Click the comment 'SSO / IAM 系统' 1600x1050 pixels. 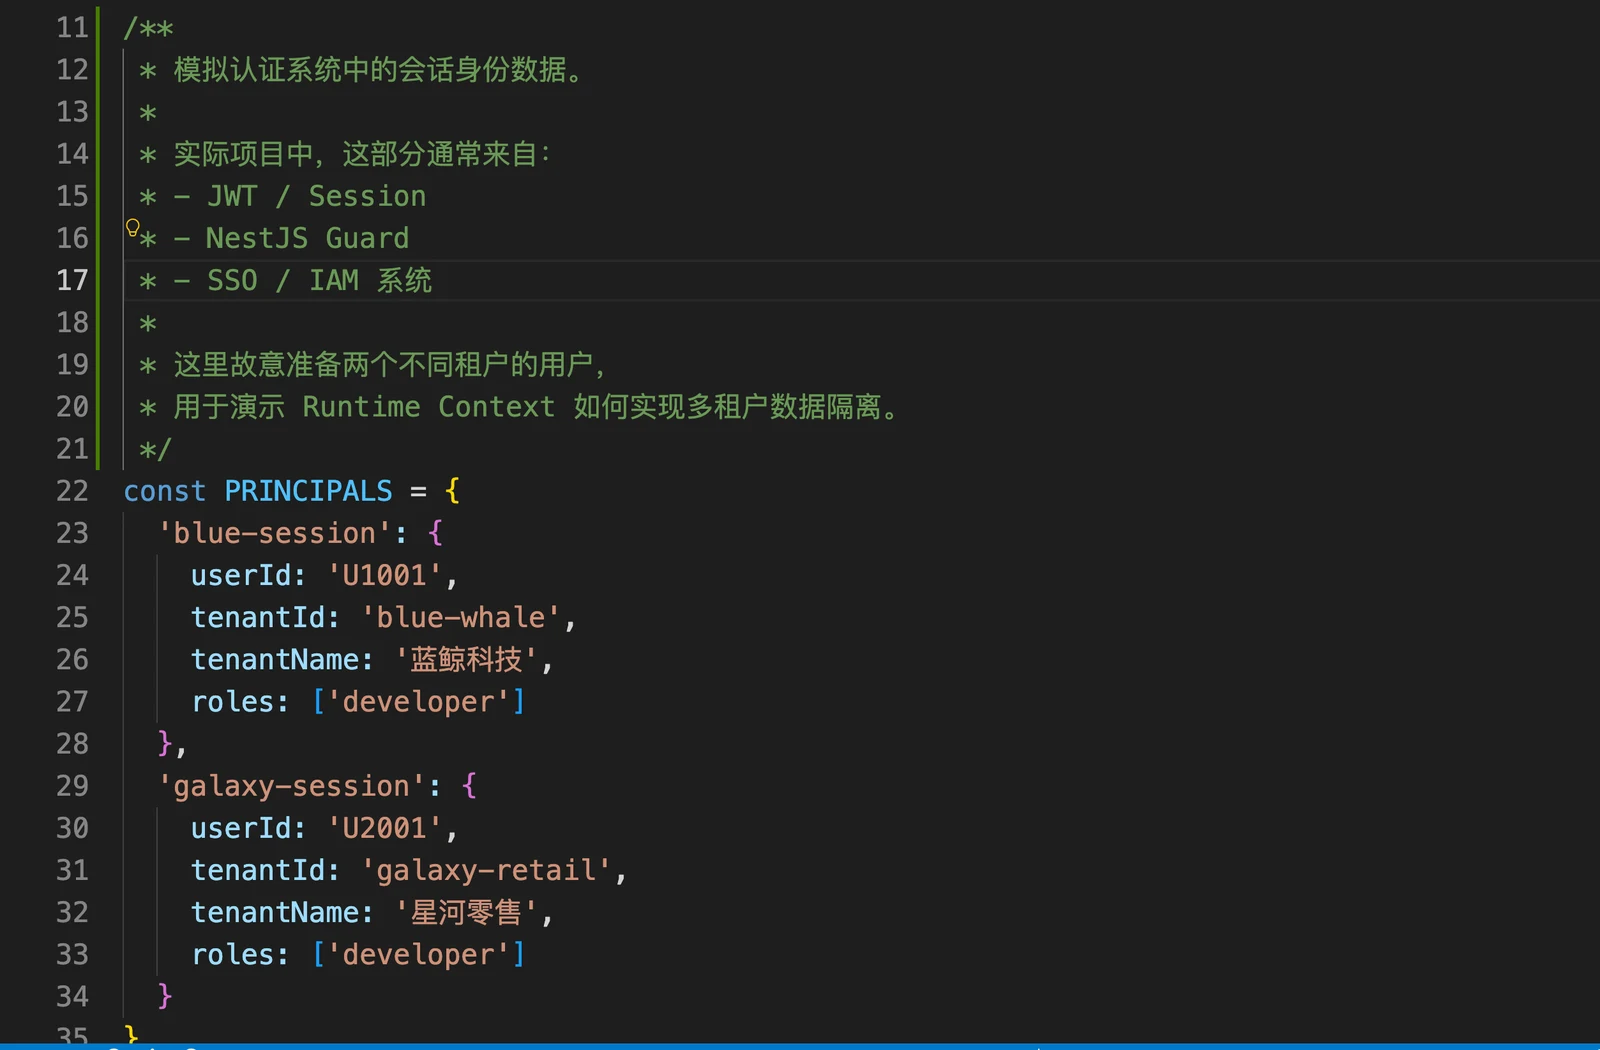click(319, 280)
